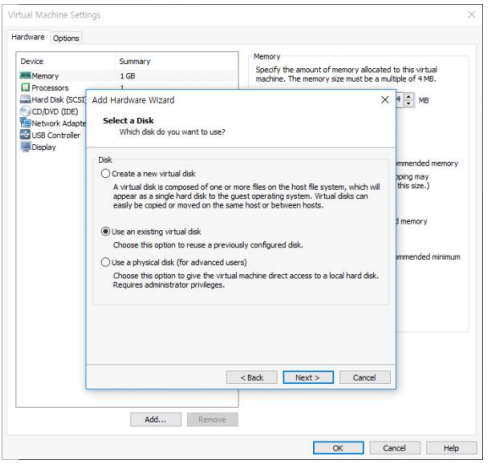
Task: Select Use a physical disk option
Action: click(105, 262)
